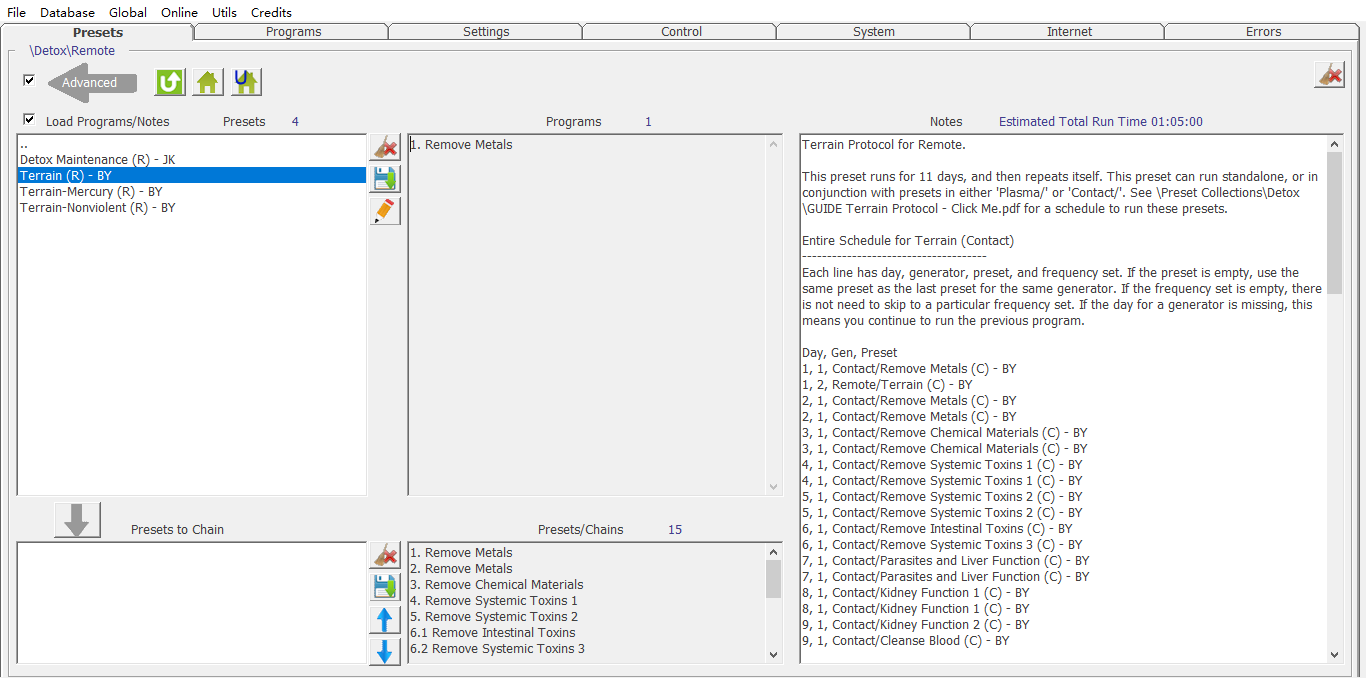Click the Presets/Chains list scroll down arrow

[773, 654]
